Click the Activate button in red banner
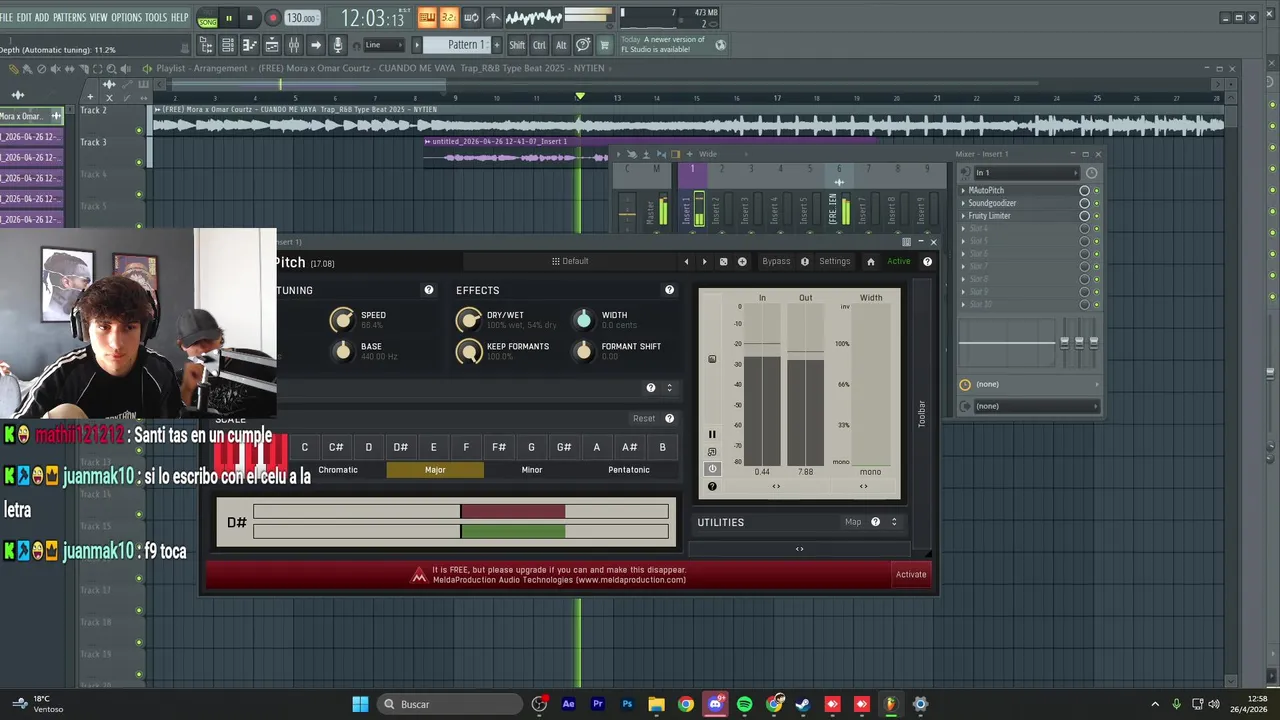This screenshot has height=720, width=1280. [x=911, y=575]
